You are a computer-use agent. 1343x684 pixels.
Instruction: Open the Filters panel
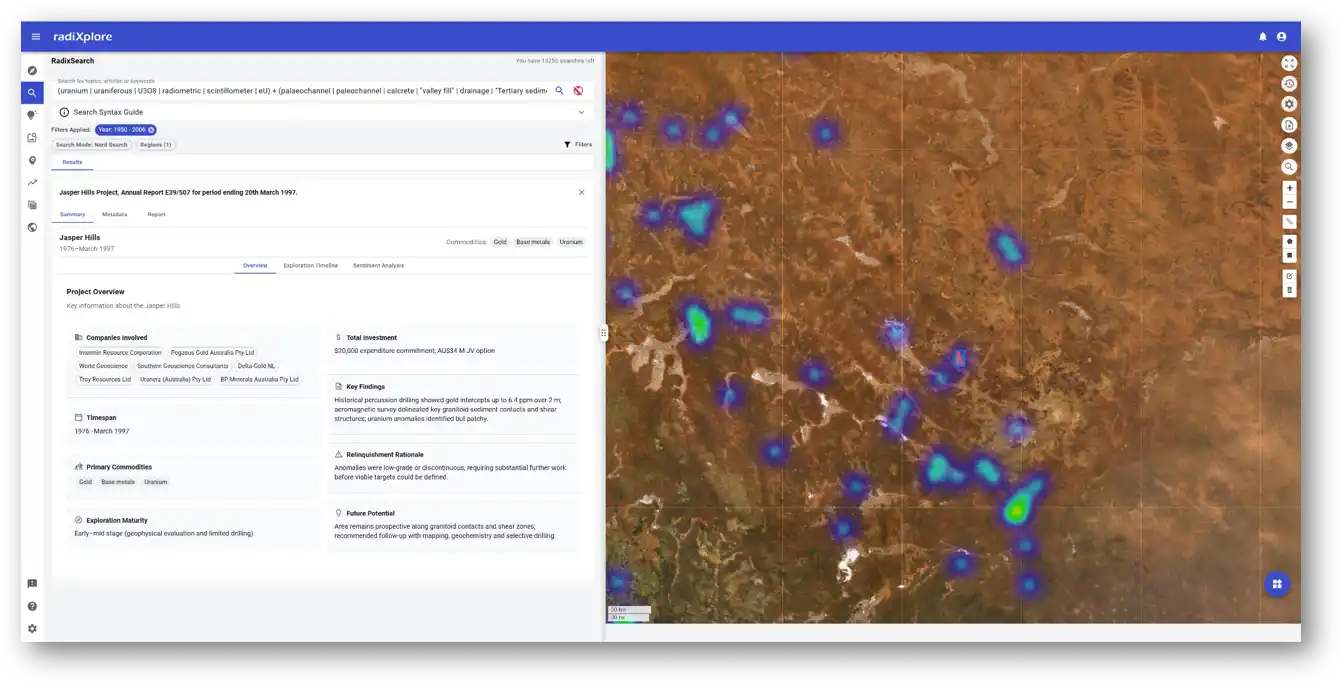pos(578,145)
